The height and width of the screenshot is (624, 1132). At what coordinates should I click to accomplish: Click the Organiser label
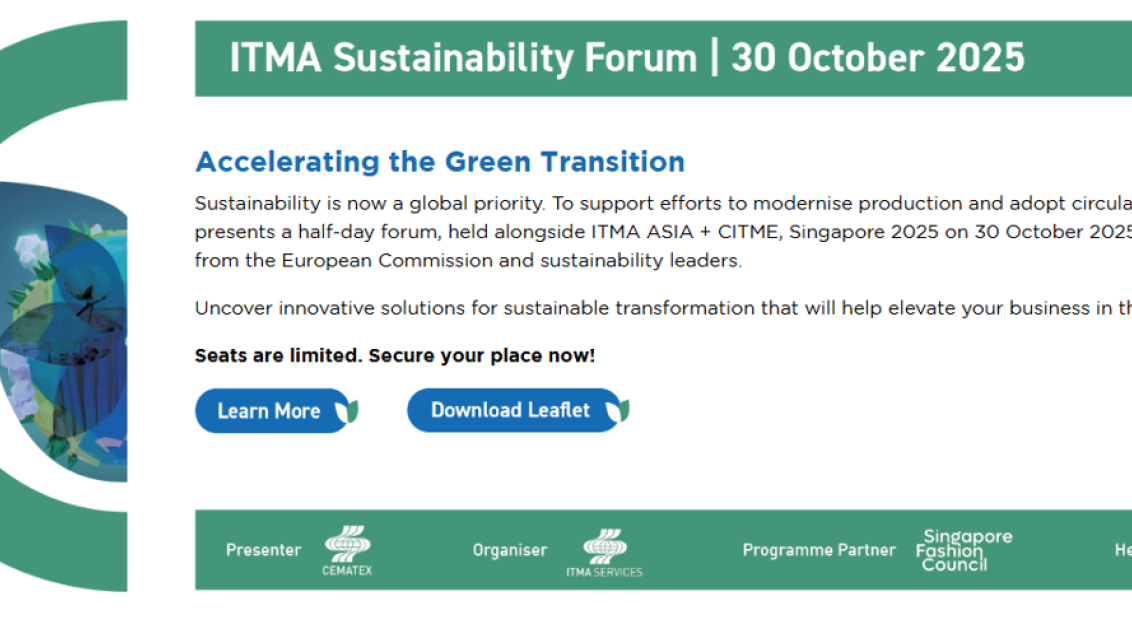pyautogui.click(x=510, y=550)
